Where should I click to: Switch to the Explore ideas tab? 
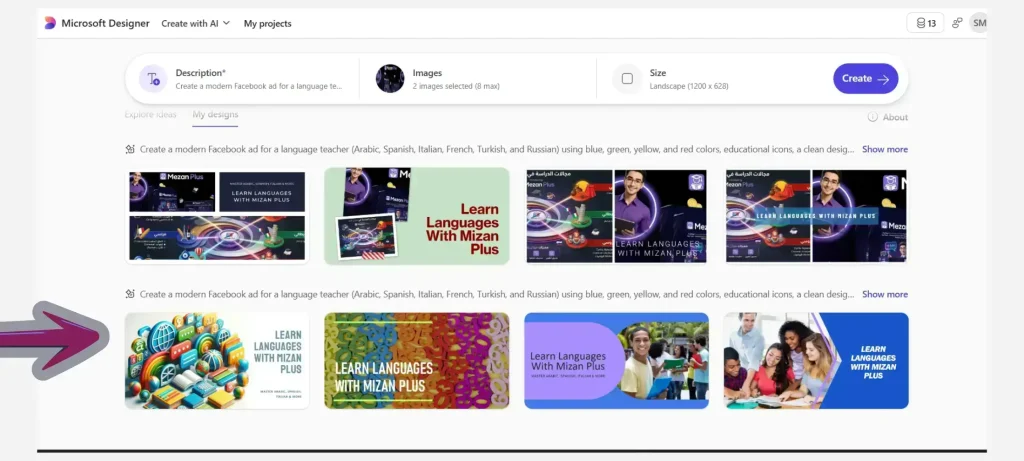(150, 114)
